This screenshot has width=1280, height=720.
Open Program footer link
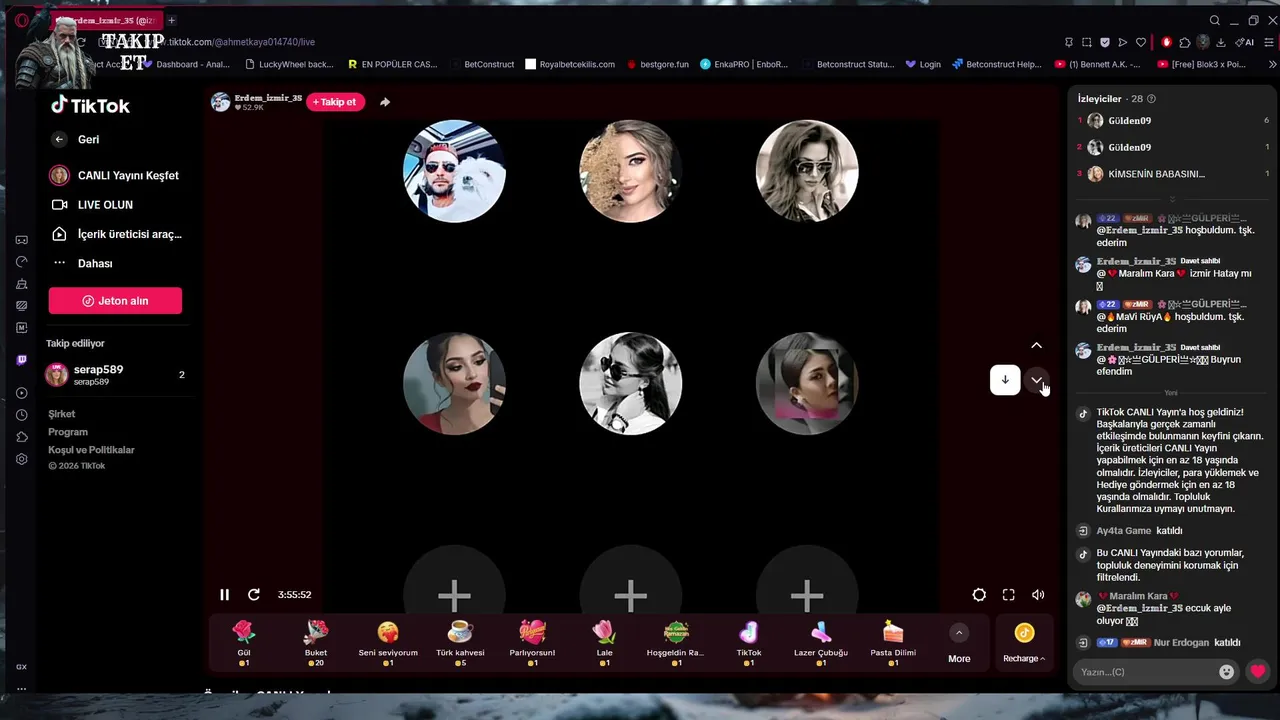(68, 432)
